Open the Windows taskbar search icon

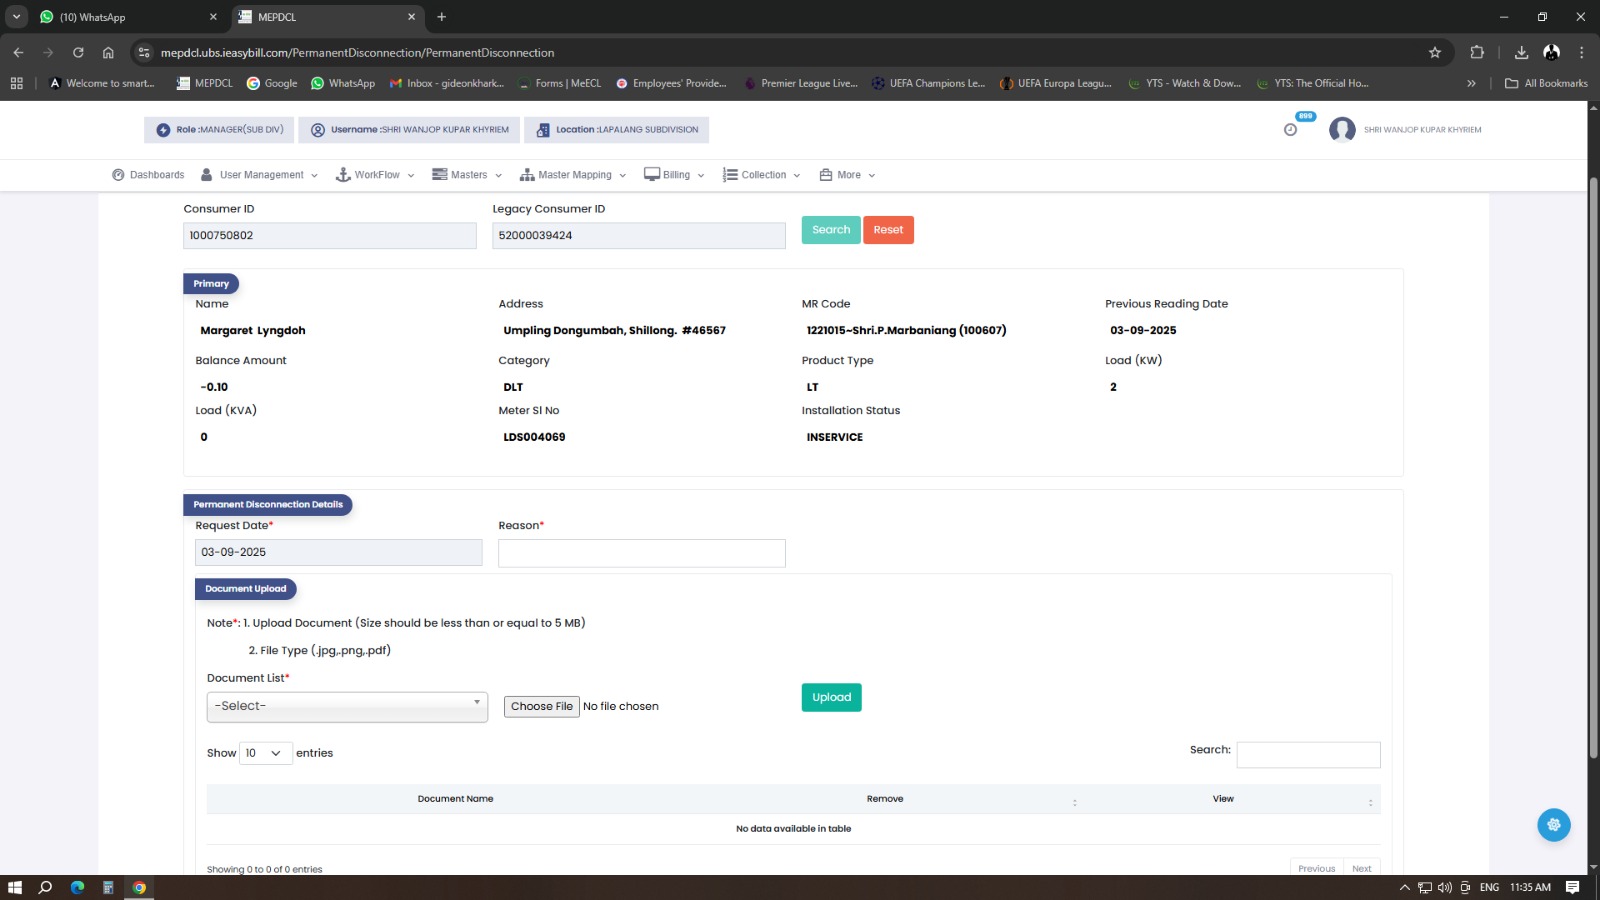pyautogui.click(x=45, y=887)
